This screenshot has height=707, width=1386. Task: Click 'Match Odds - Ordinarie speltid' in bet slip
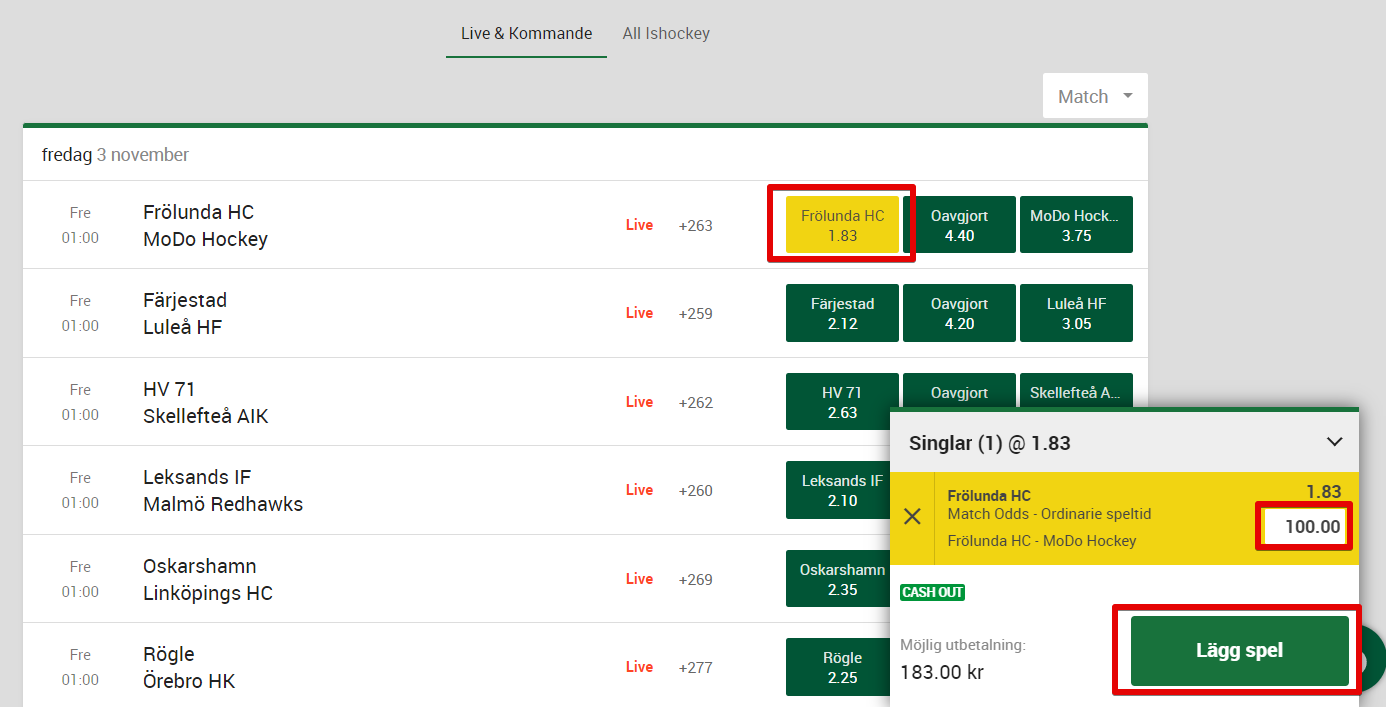pyautogui.click(x=1049, y=514)
